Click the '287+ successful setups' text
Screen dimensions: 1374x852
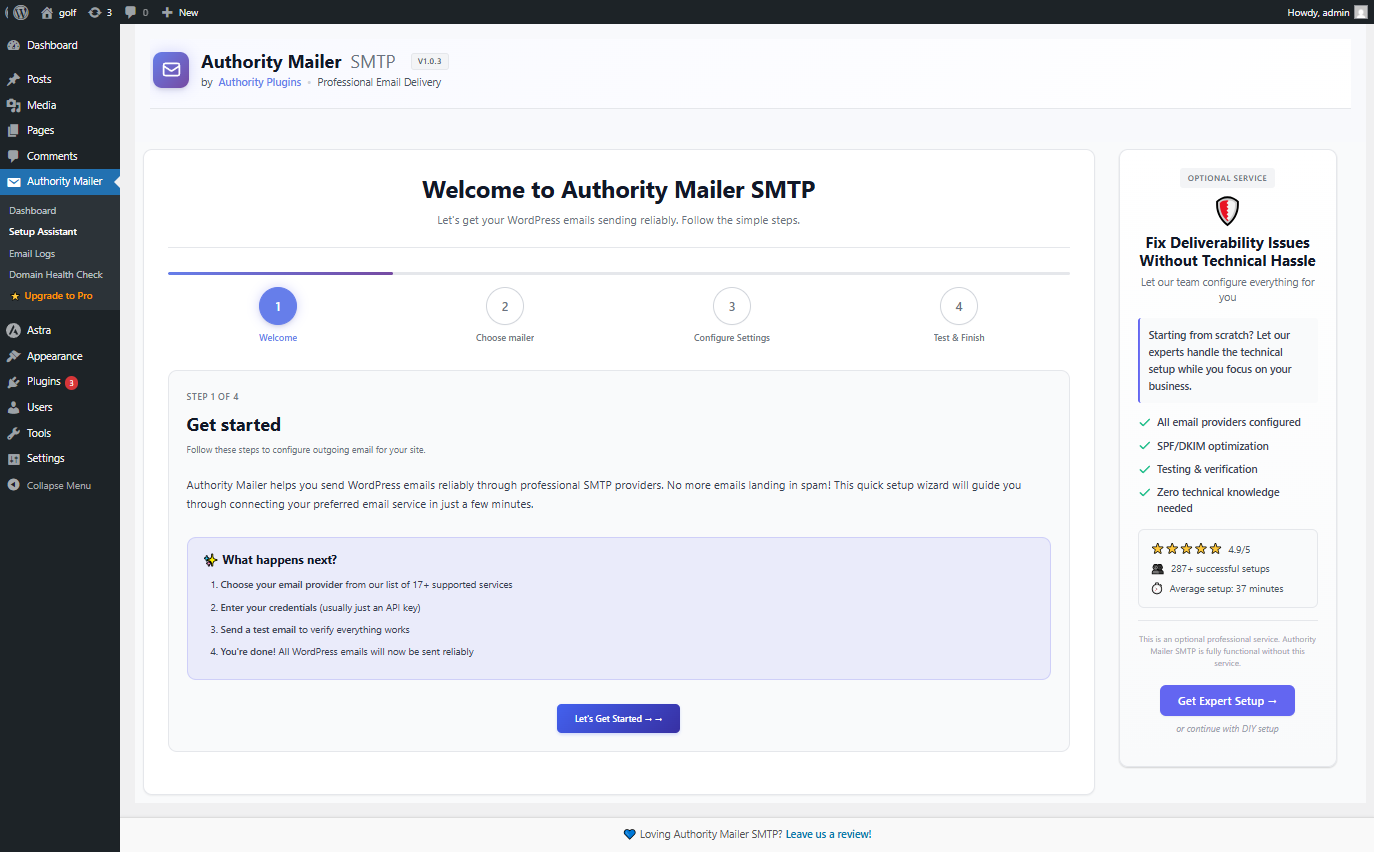[x=1220, y=569]
